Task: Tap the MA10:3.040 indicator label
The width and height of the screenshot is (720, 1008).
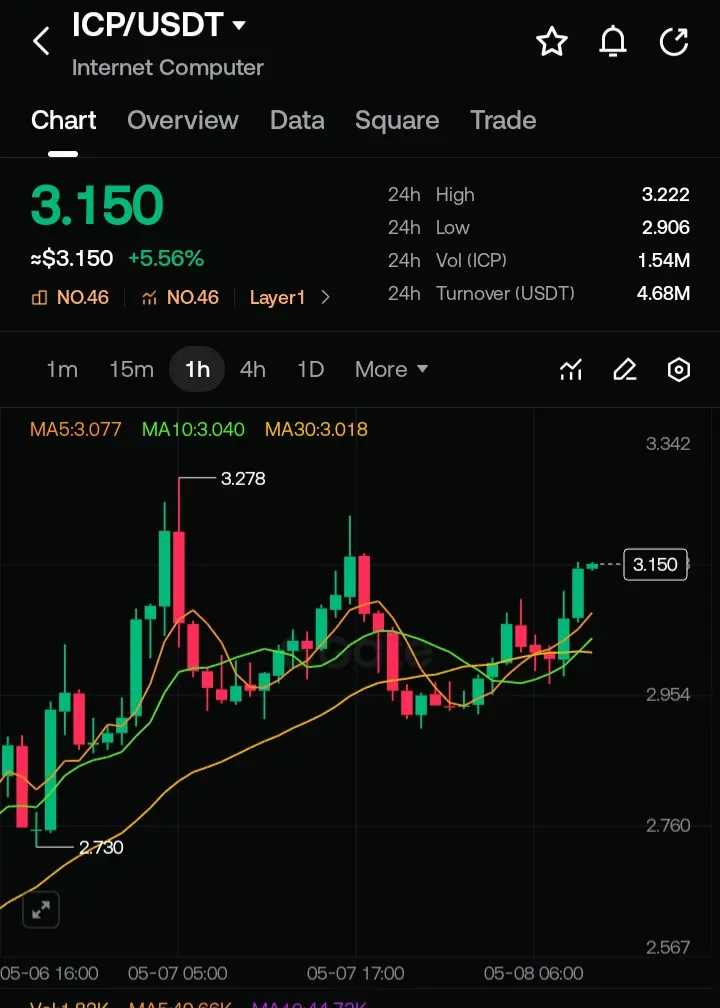Action: pos(193,429)
